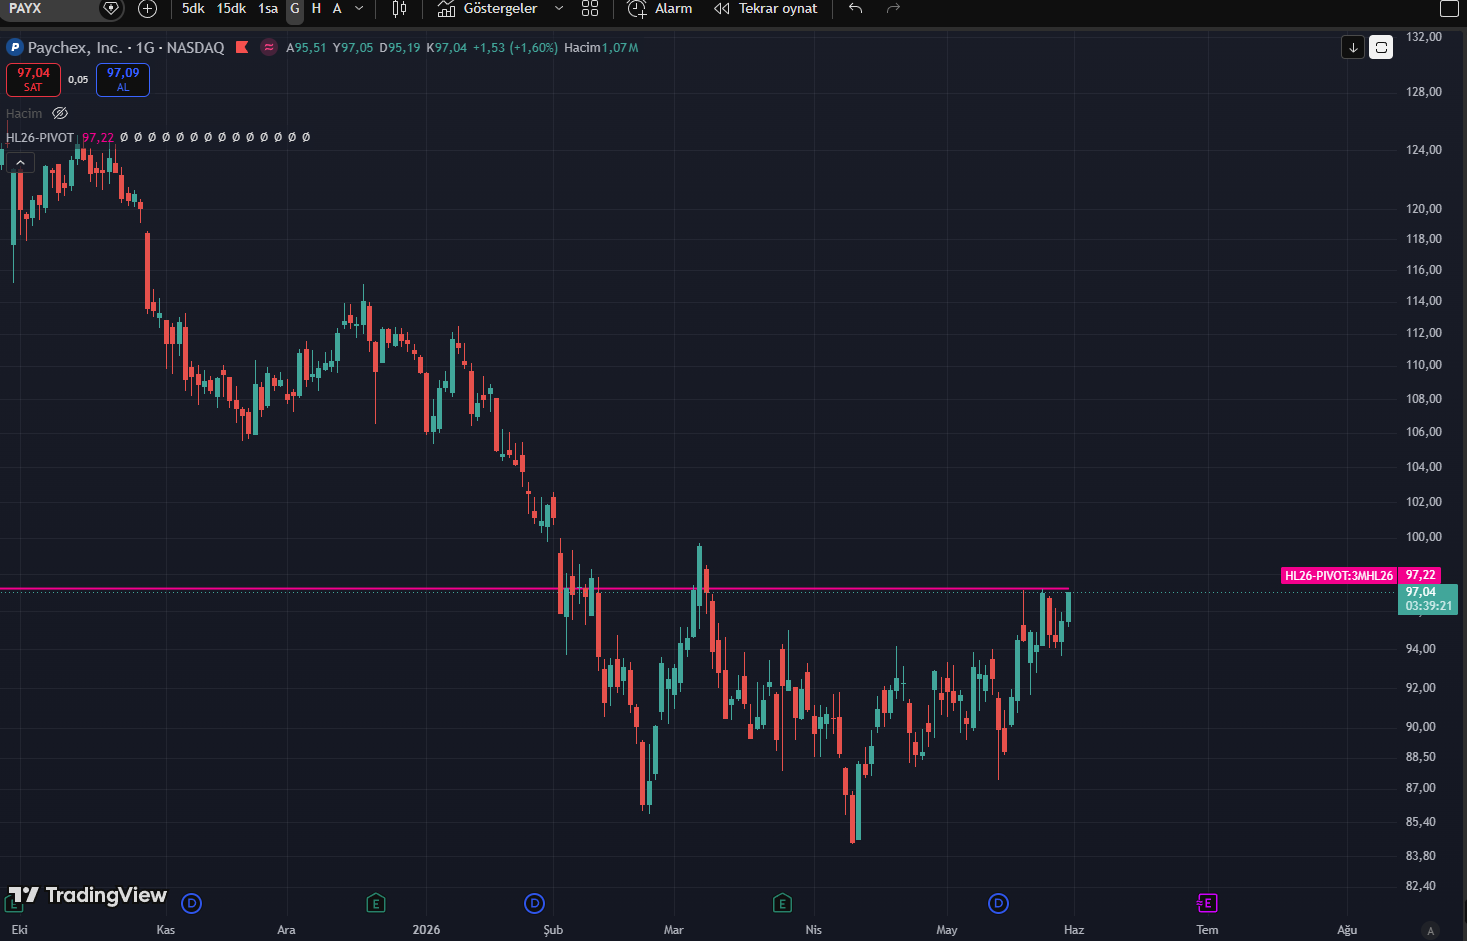Click the A auto-scale button at bottom right
The image size is (1467, 941).
(1431, 930)
